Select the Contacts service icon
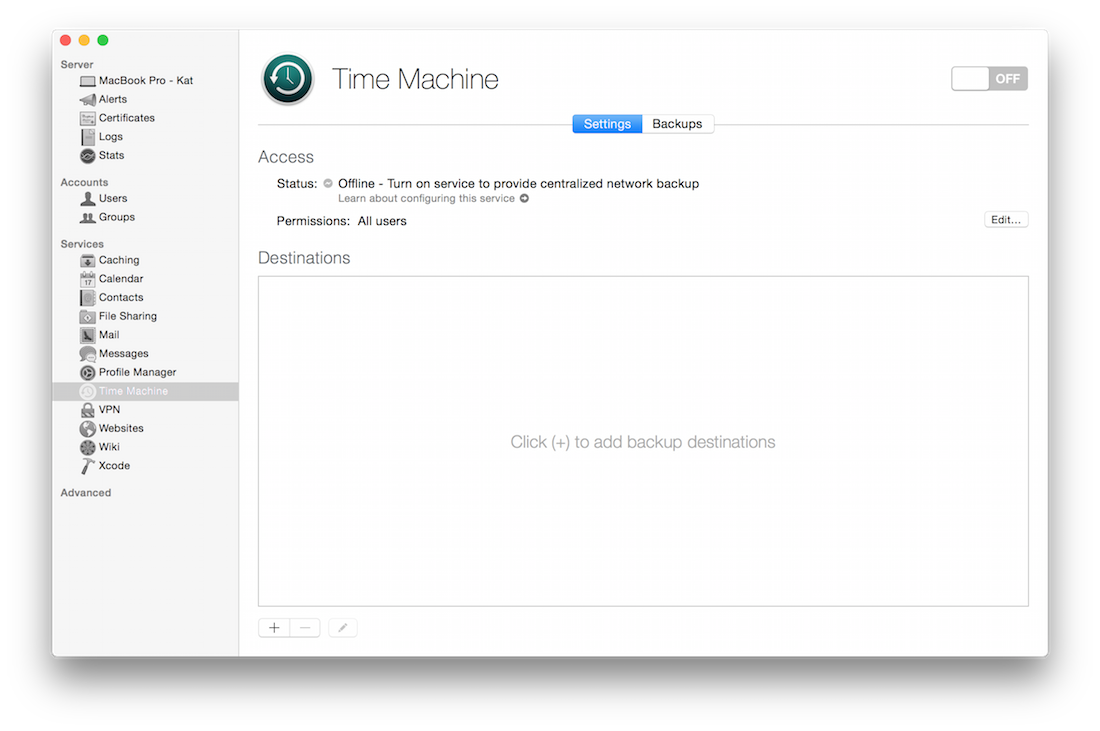1100x731 pixels. (x=88, y=298)
